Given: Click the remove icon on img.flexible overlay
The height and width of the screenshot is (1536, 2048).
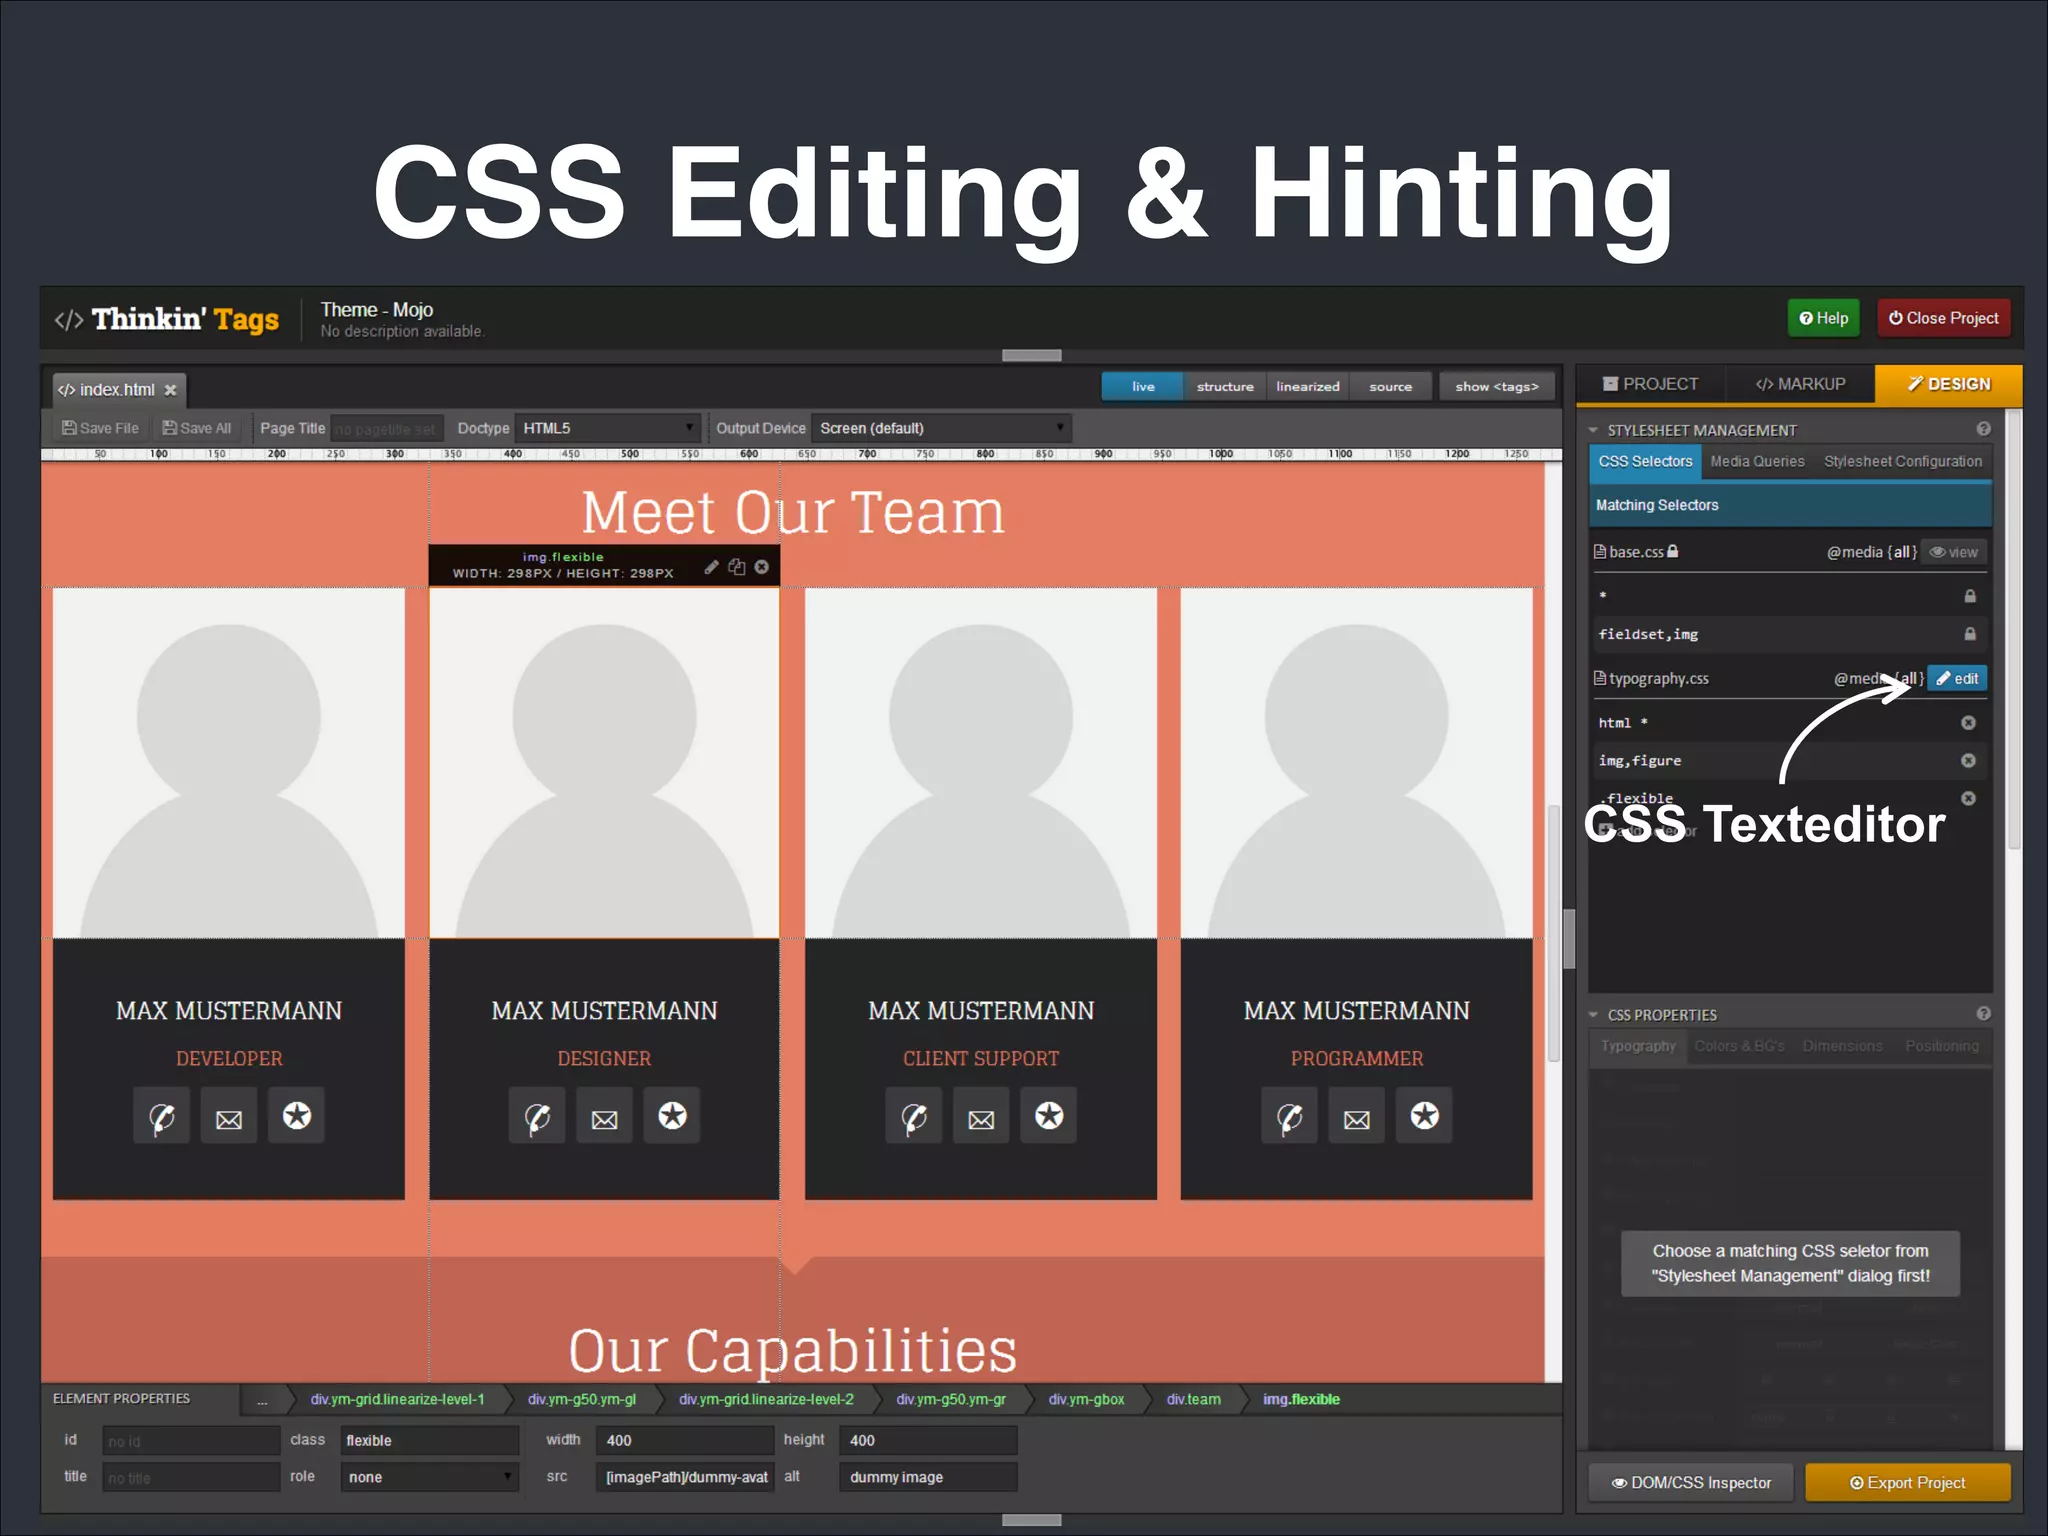Looking at the screenshot, I should click(762, 567).
